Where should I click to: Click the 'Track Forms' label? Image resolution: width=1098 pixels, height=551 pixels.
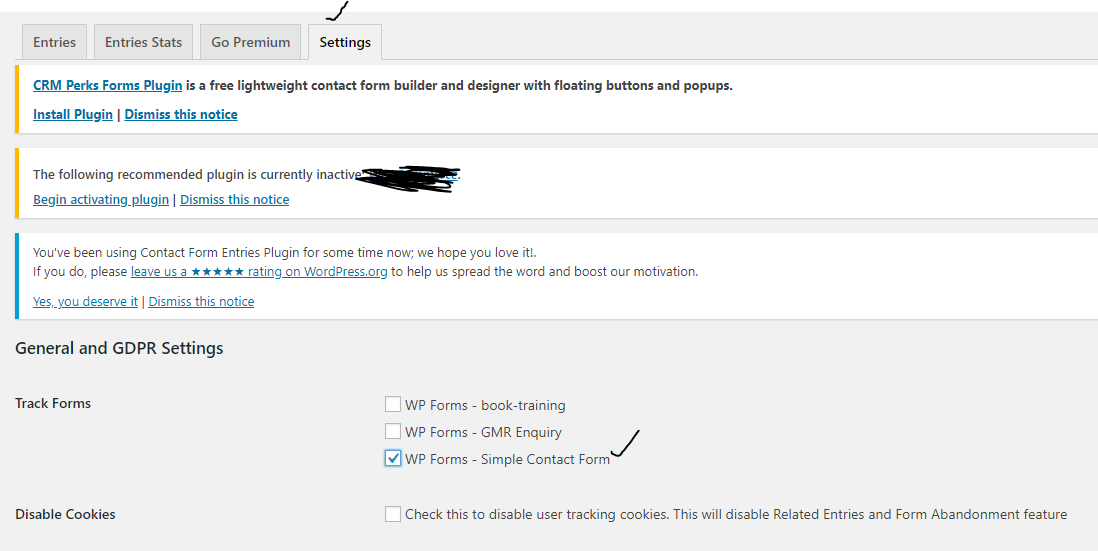click(x=53, y=403)
